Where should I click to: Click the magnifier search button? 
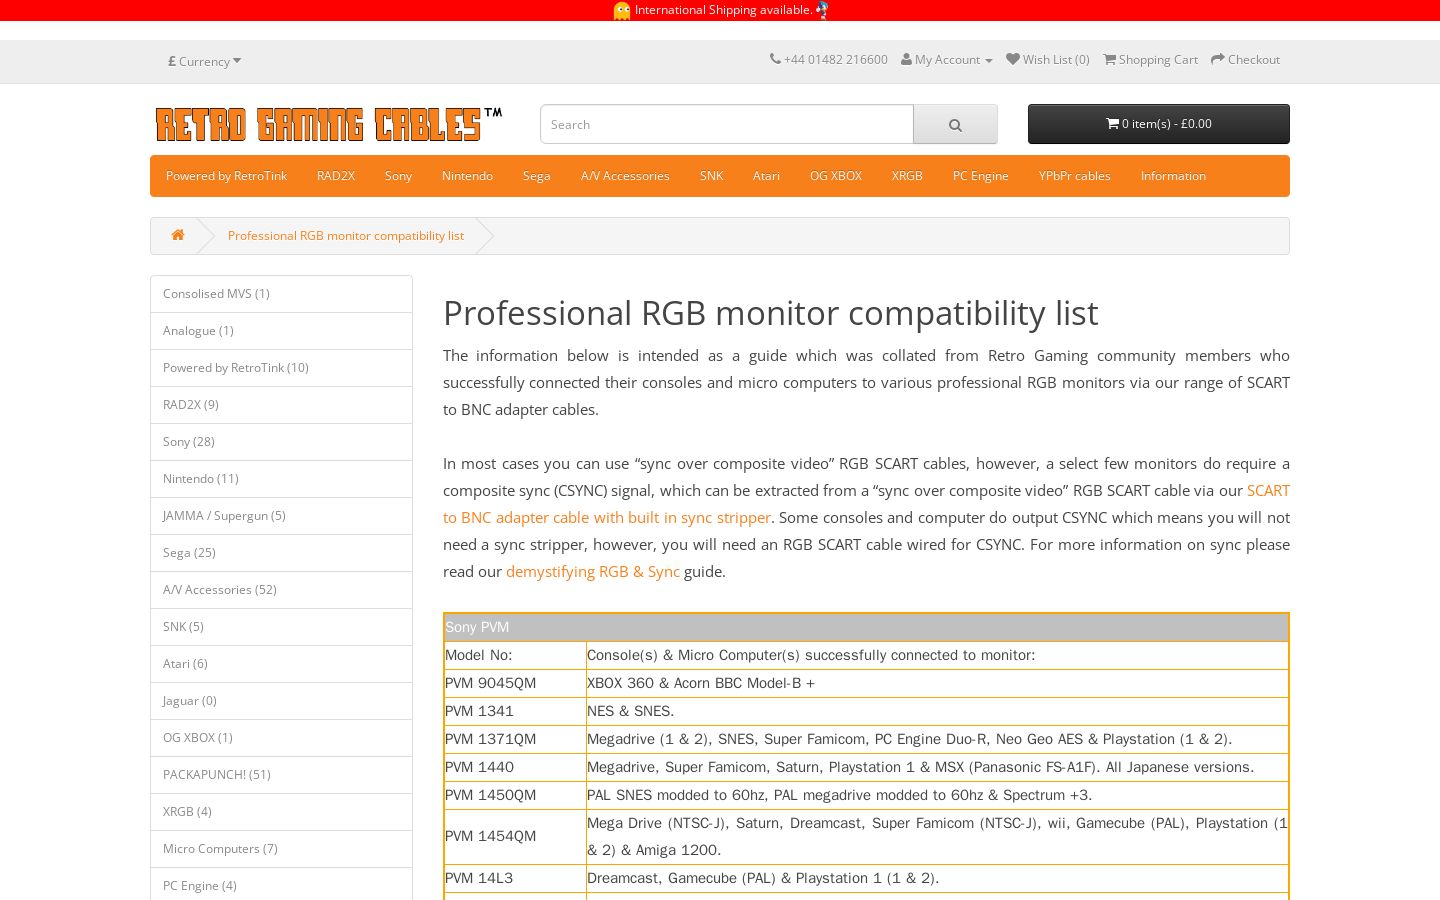click(x=955, y=124)
